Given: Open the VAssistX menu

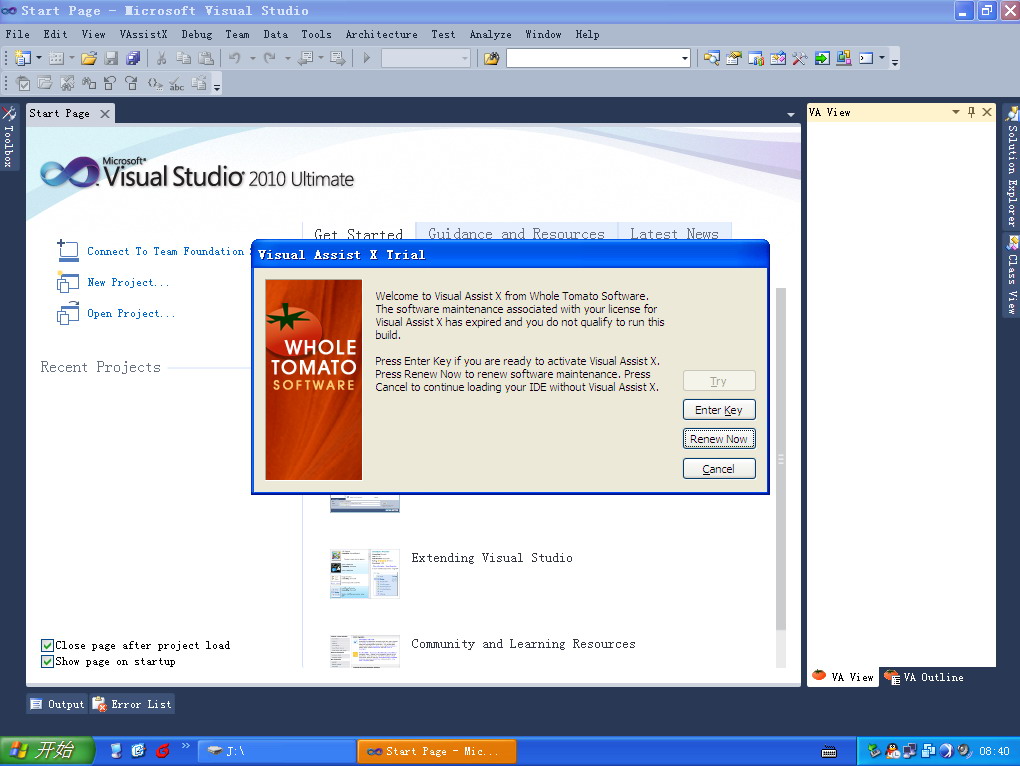Looking at the screenshot, I should point(143,34).
